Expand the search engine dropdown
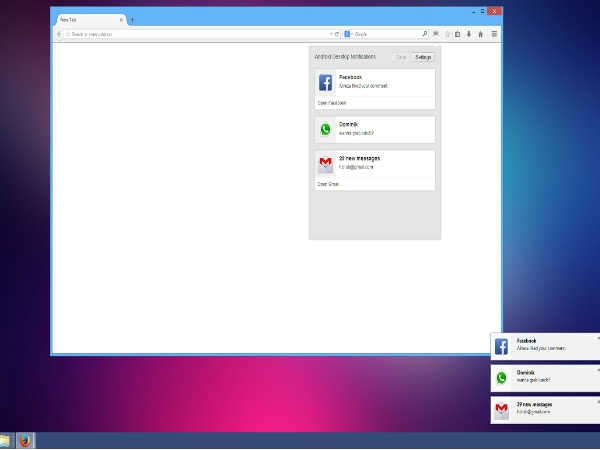This screenshot has height=450, width=600. click(348, 34)
